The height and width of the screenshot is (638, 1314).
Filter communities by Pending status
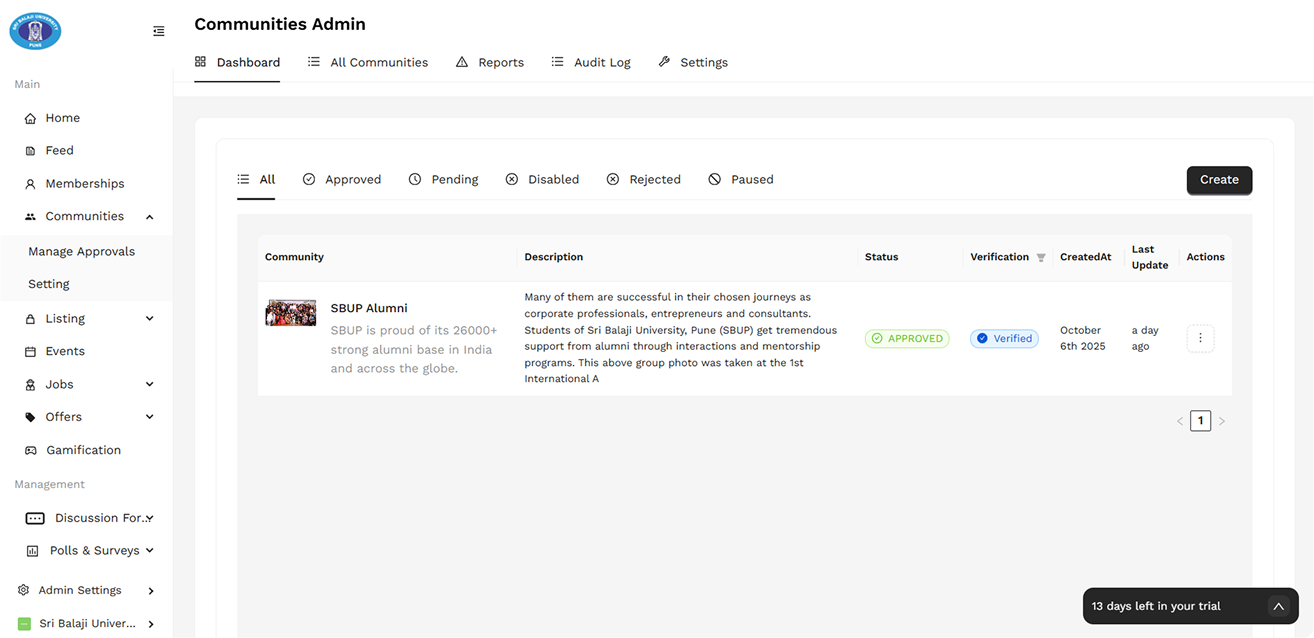(444, 180)
